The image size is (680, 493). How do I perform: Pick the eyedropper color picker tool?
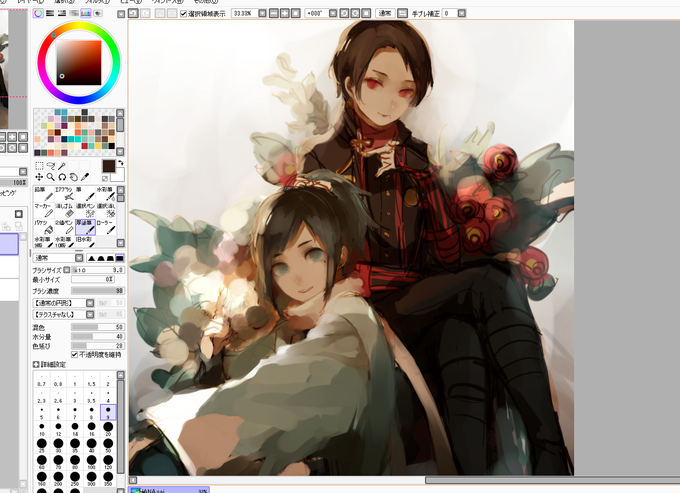pyautogui.click(x=85, y=177)
